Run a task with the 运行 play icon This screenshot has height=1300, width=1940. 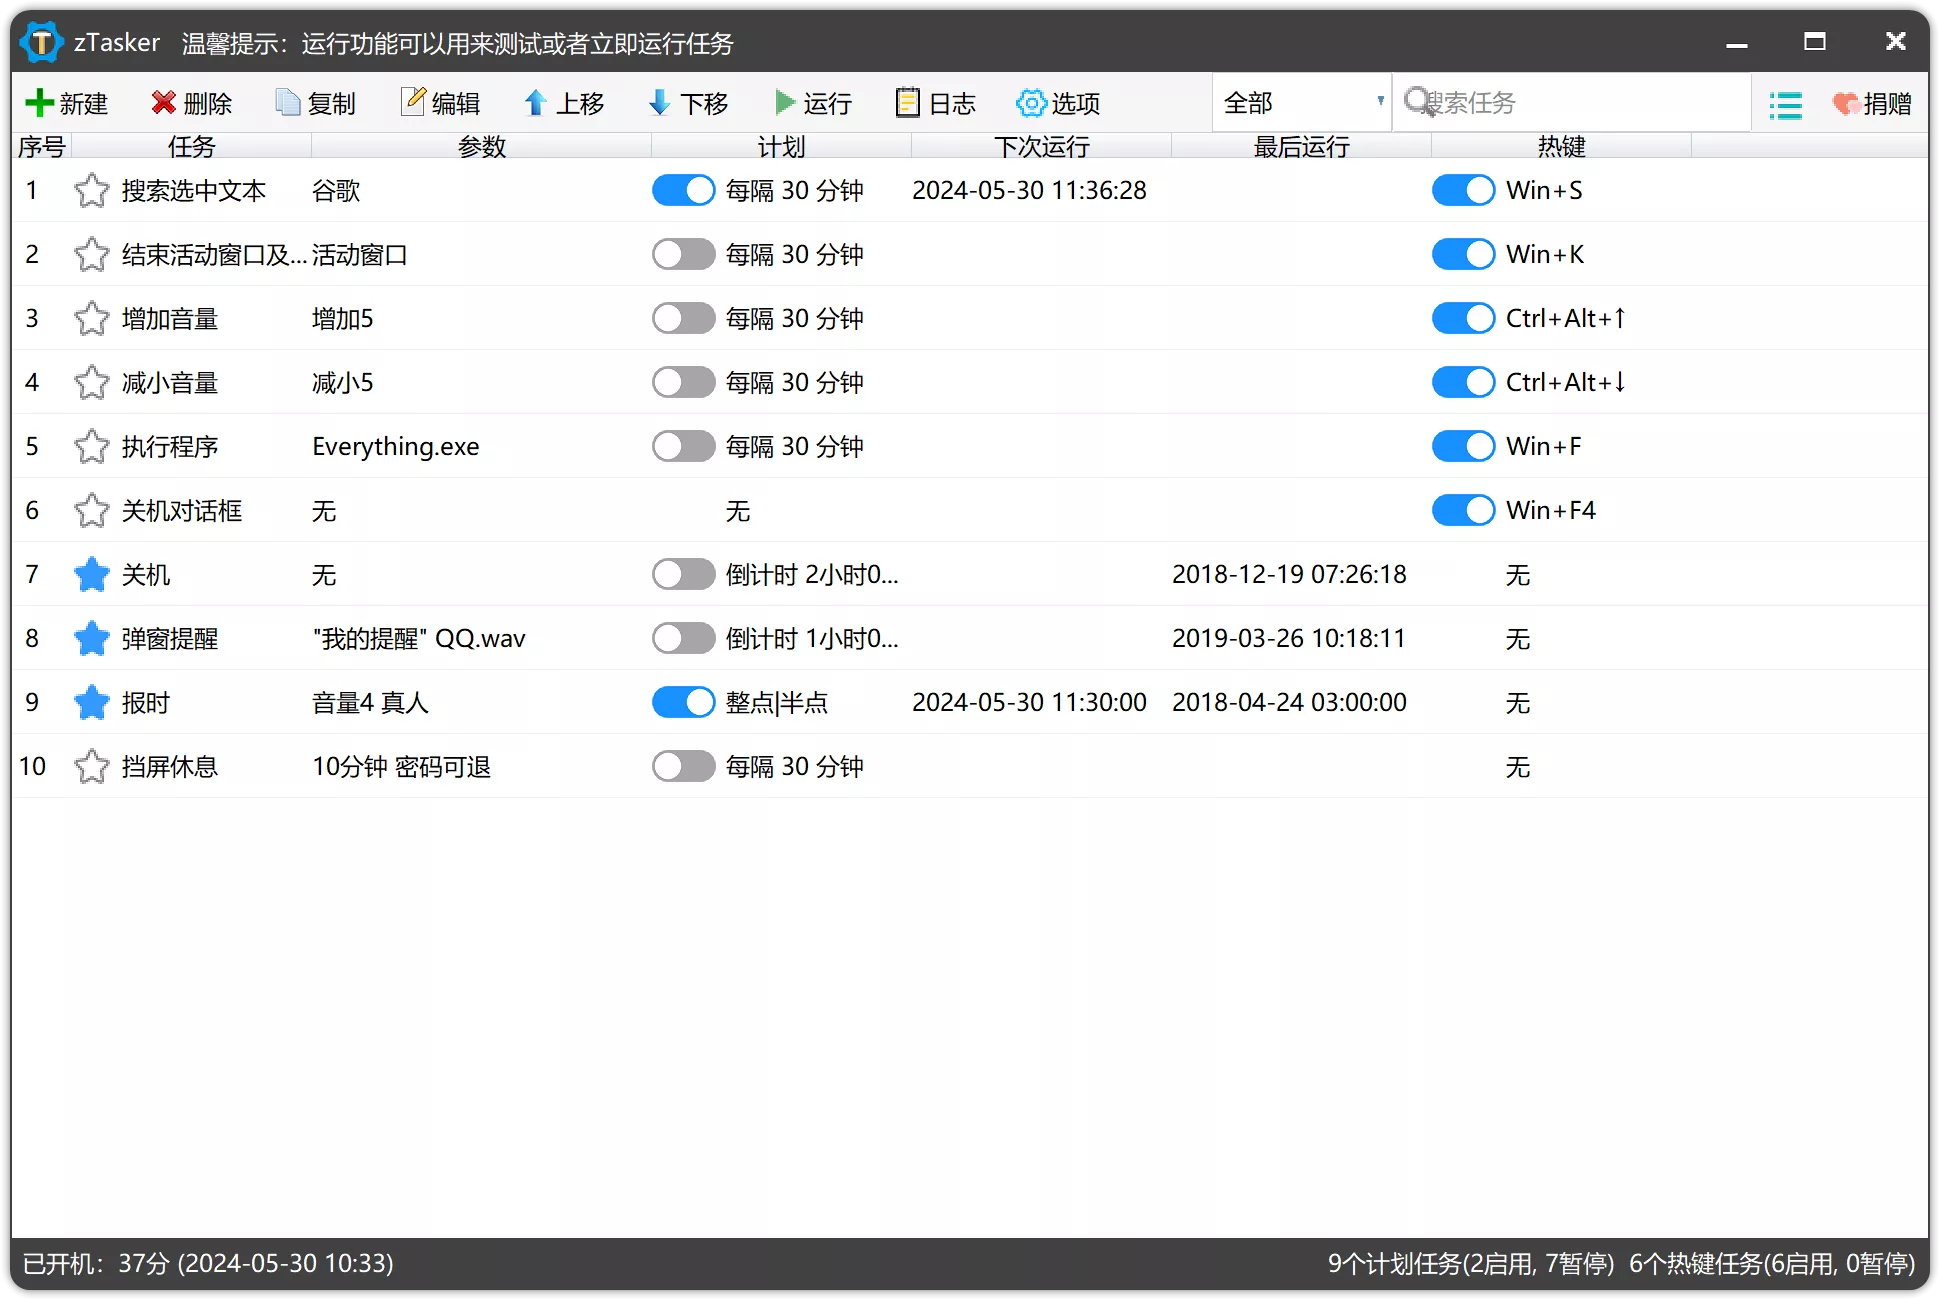812,103
